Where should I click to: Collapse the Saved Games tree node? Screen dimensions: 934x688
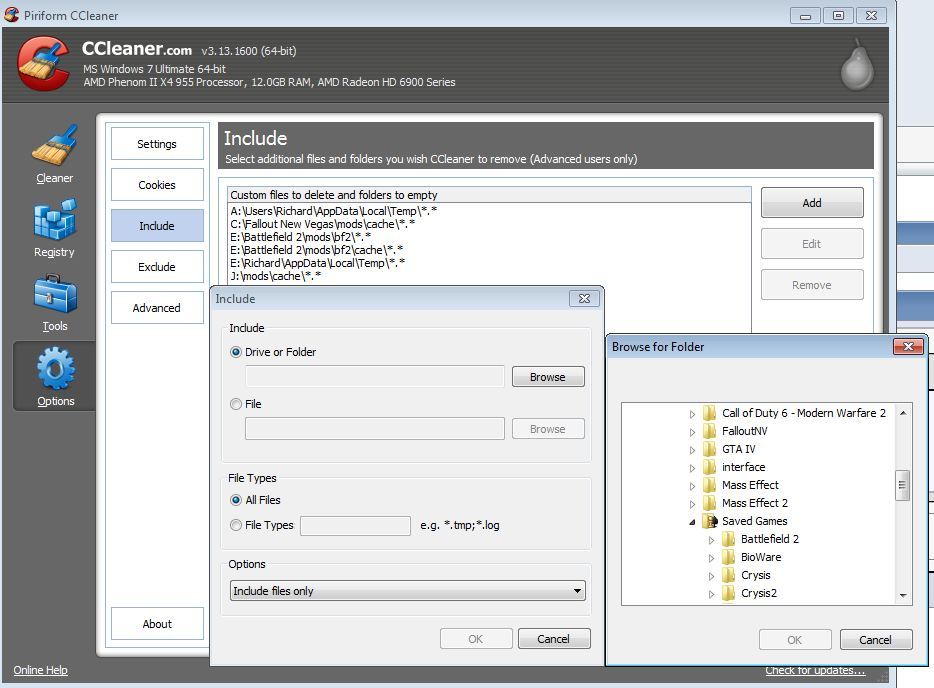pos(692,522)
